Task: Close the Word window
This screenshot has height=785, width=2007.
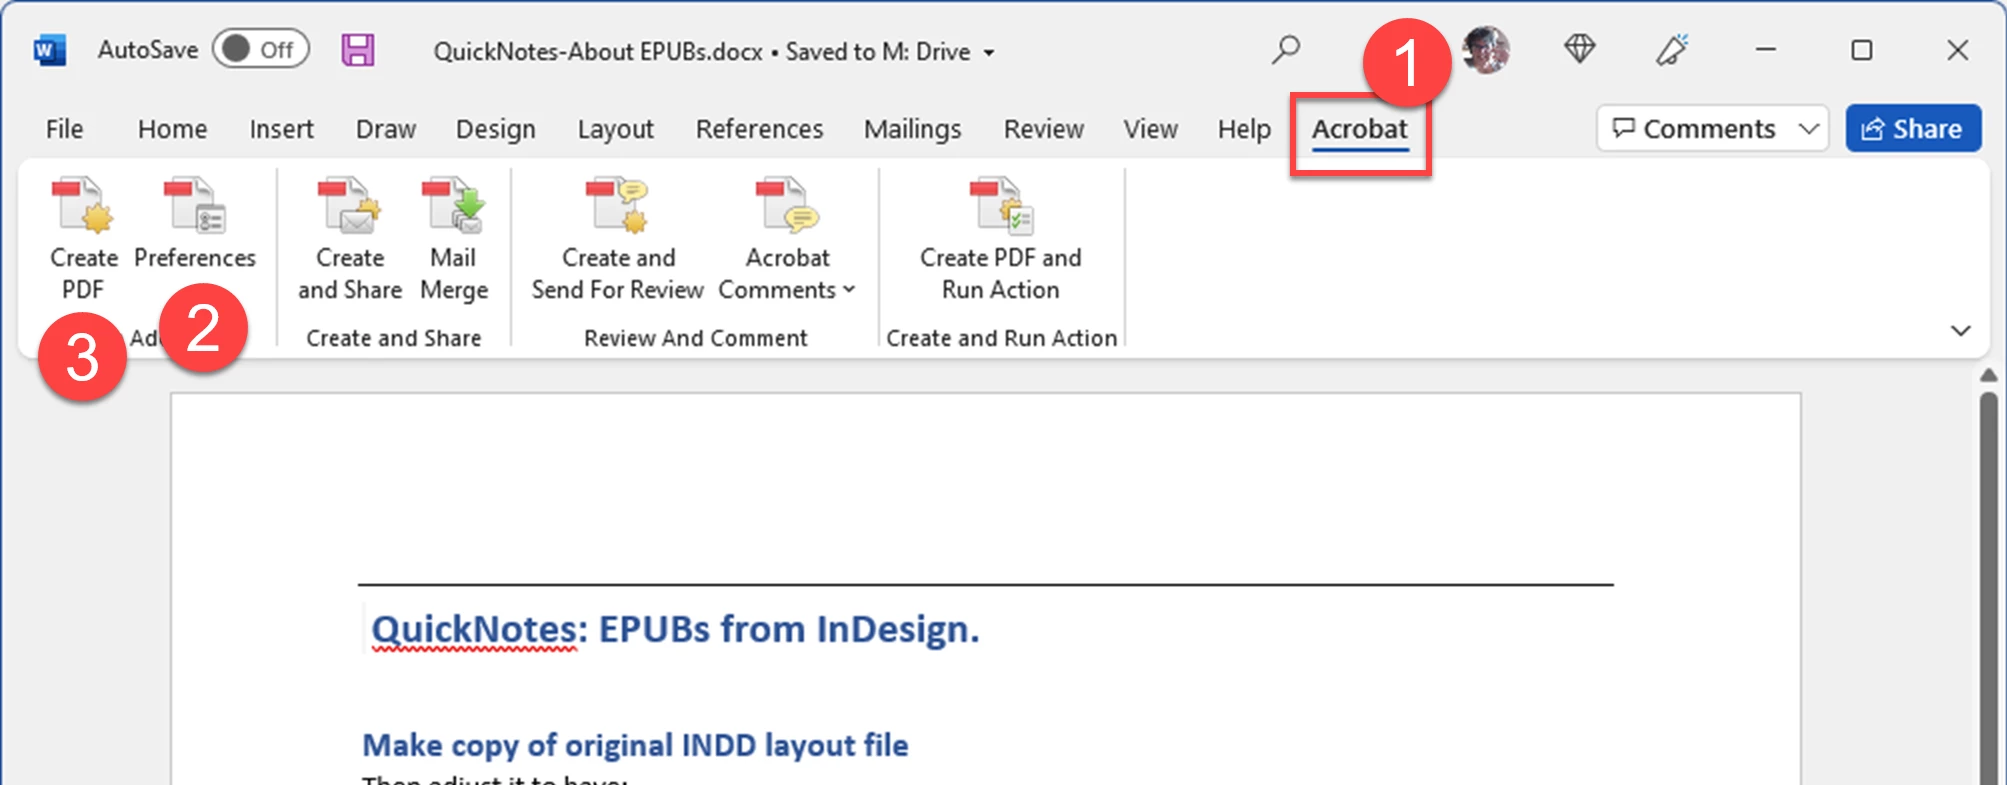Action: (x=1957, y=50)
